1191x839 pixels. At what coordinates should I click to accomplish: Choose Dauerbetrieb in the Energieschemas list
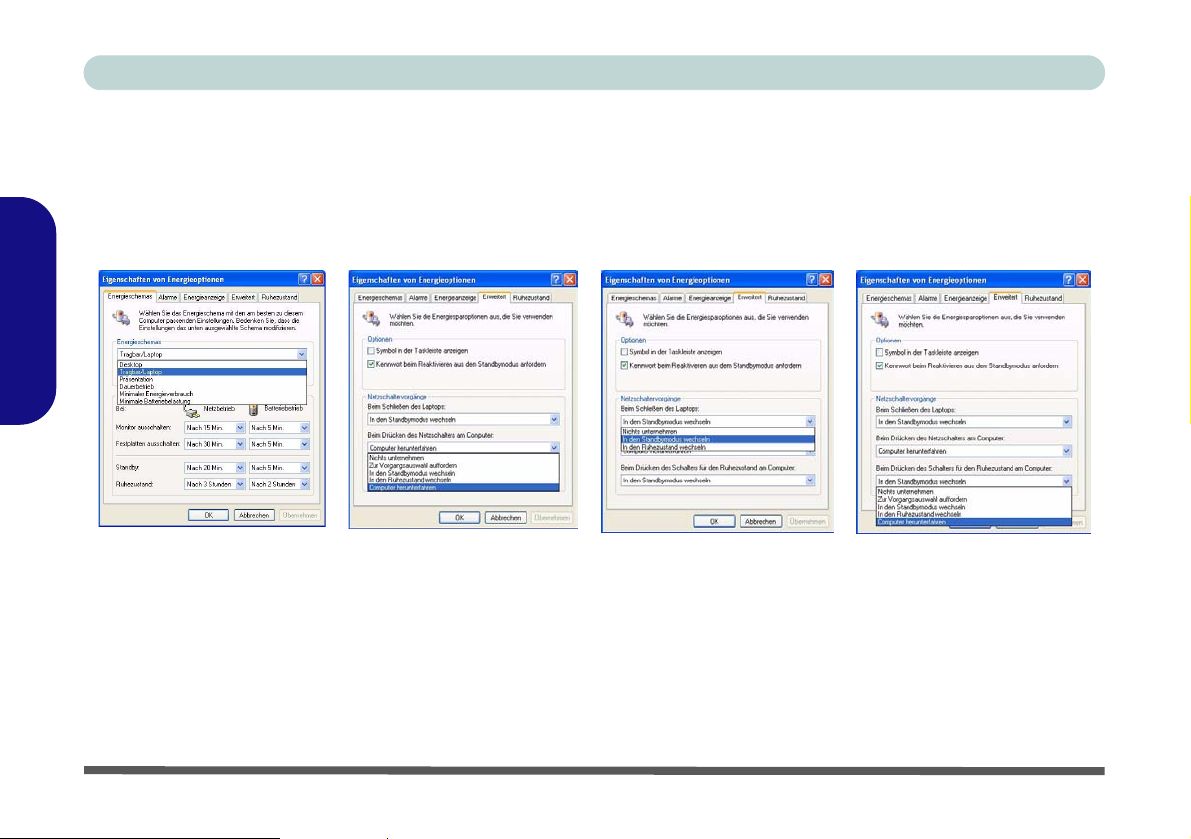(212, 386)
